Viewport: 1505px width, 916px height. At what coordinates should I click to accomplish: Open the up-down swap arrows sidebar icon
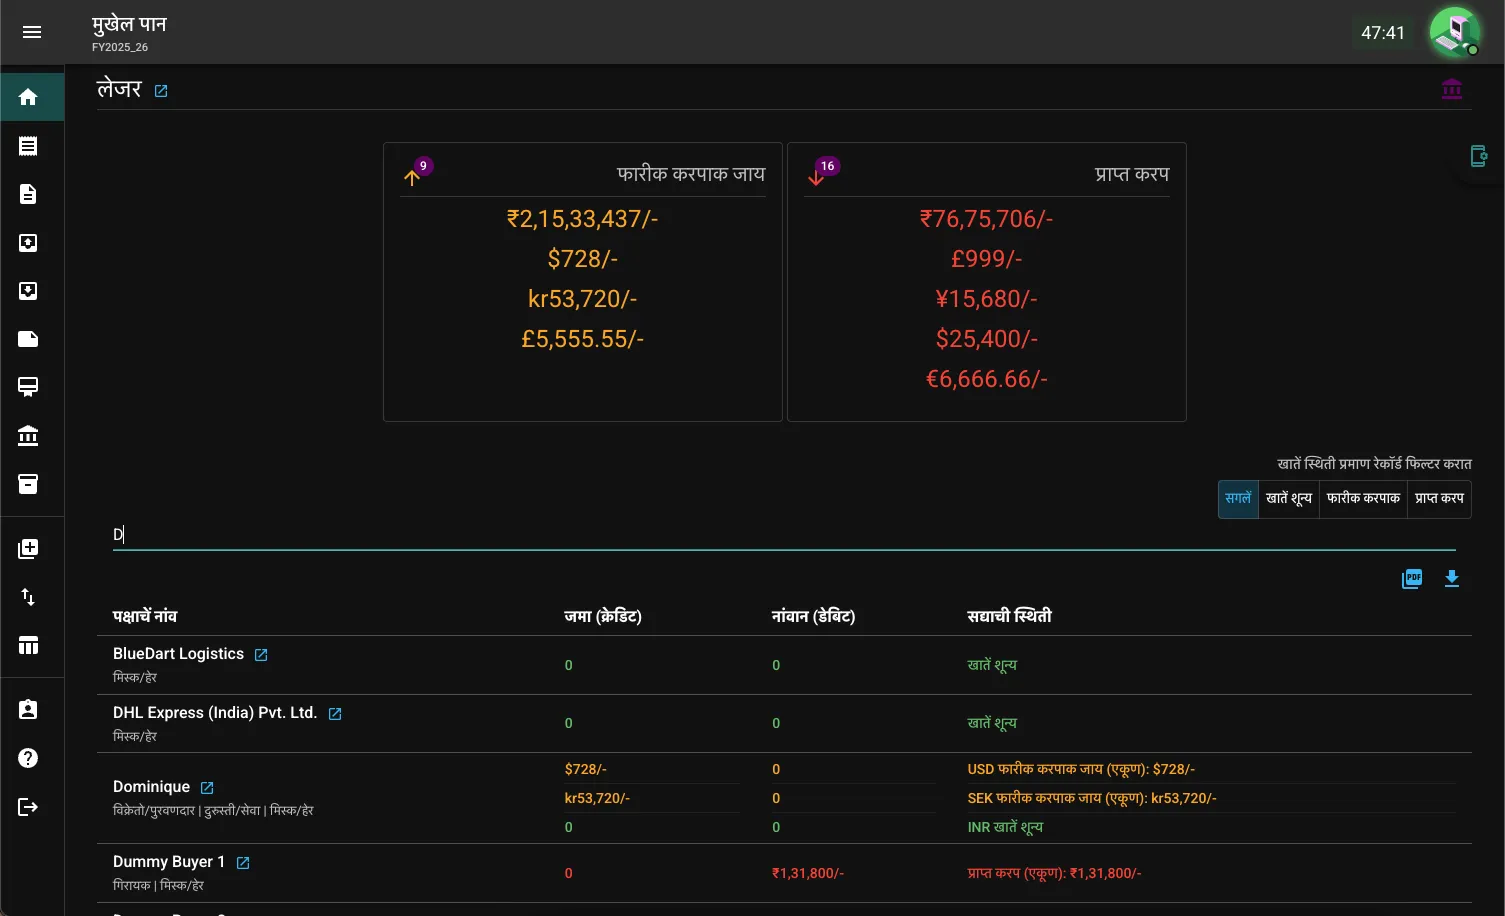pos(28,597)
